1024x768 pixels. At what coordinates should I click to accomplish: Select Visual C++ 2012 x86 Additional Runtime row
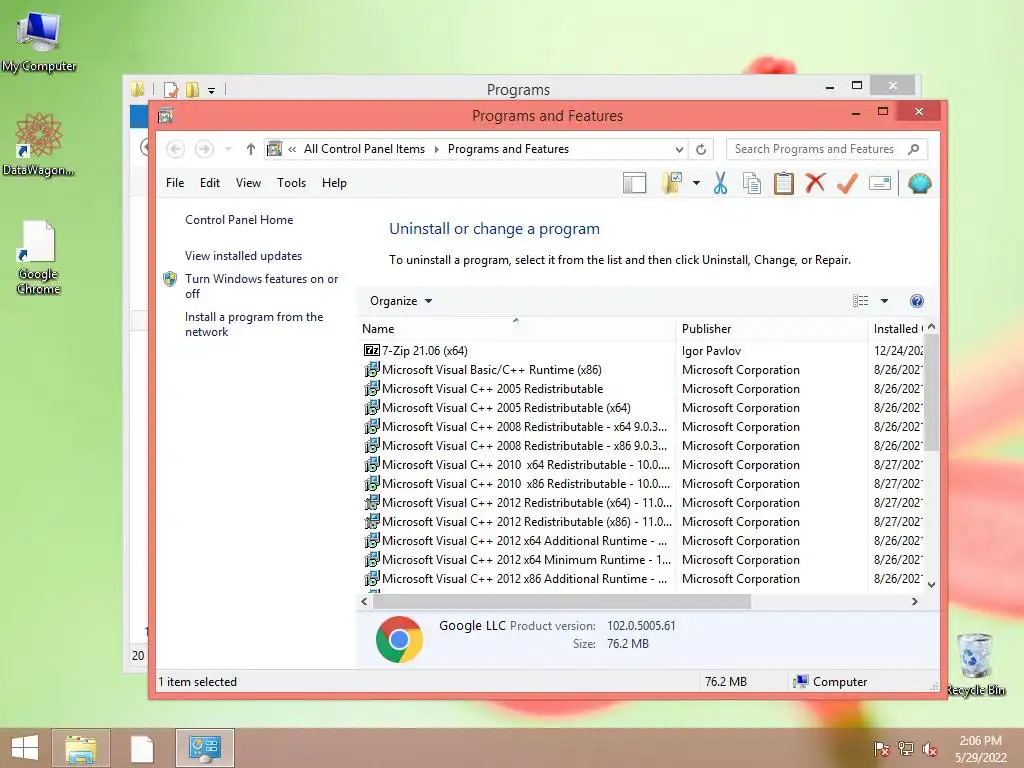click(x=524, y=579)
